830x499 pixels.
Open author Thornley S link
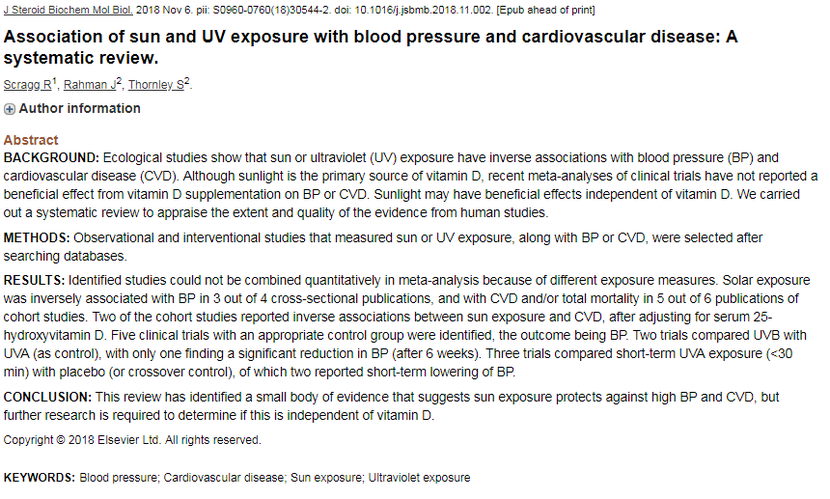tap(156, 85)
